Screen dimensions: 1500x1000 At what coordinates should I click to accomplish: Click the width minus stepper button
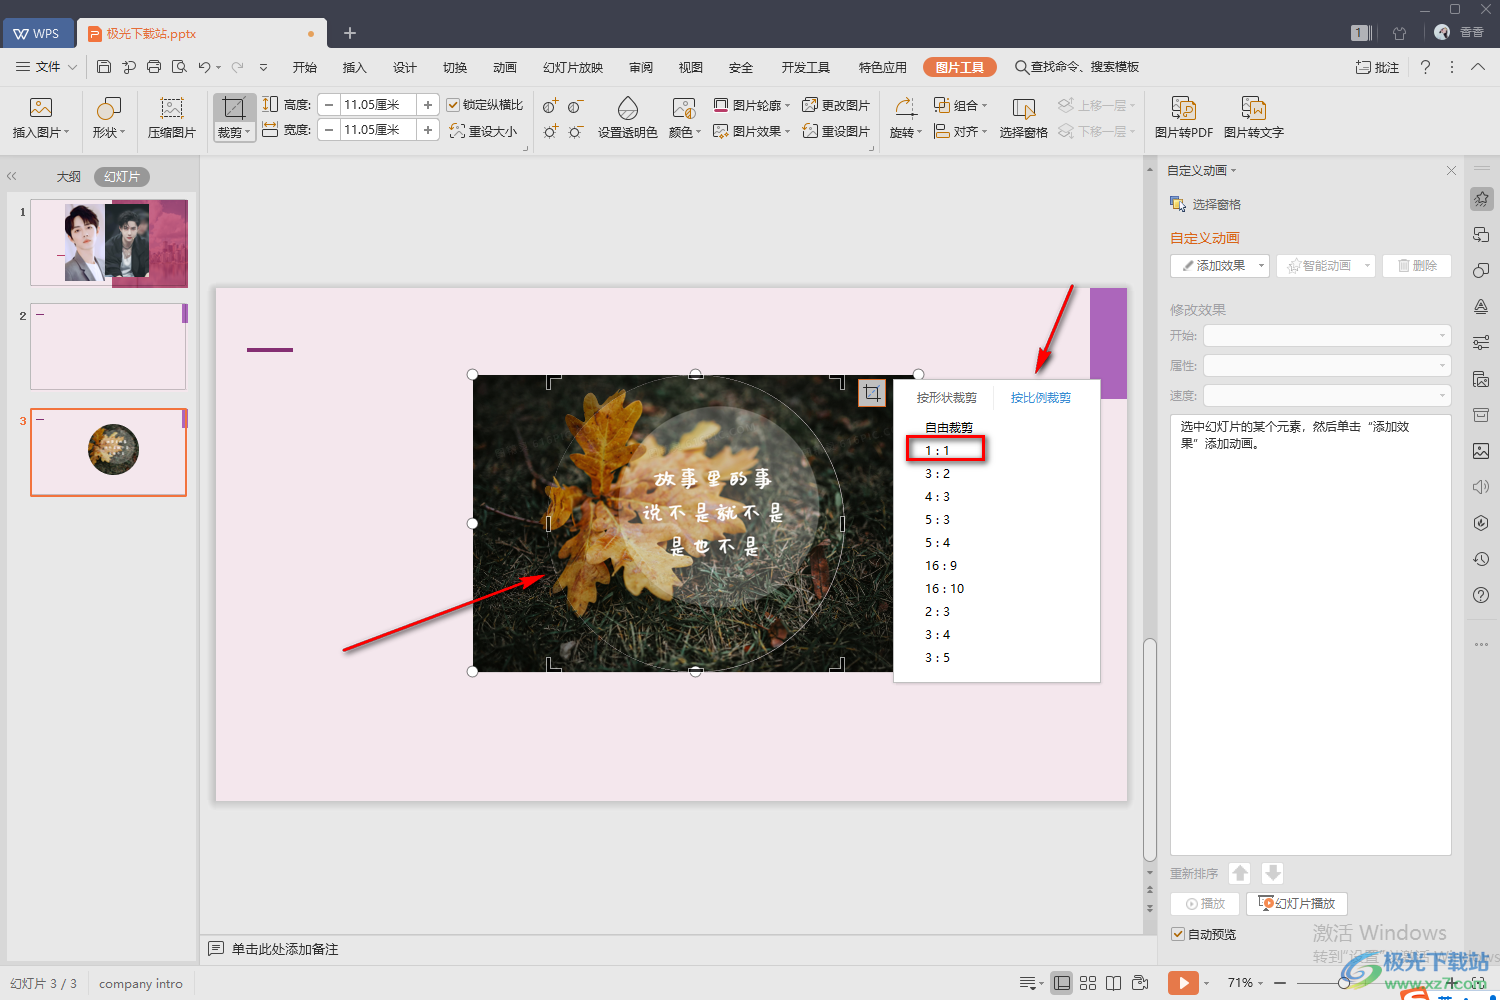(329, 130)
